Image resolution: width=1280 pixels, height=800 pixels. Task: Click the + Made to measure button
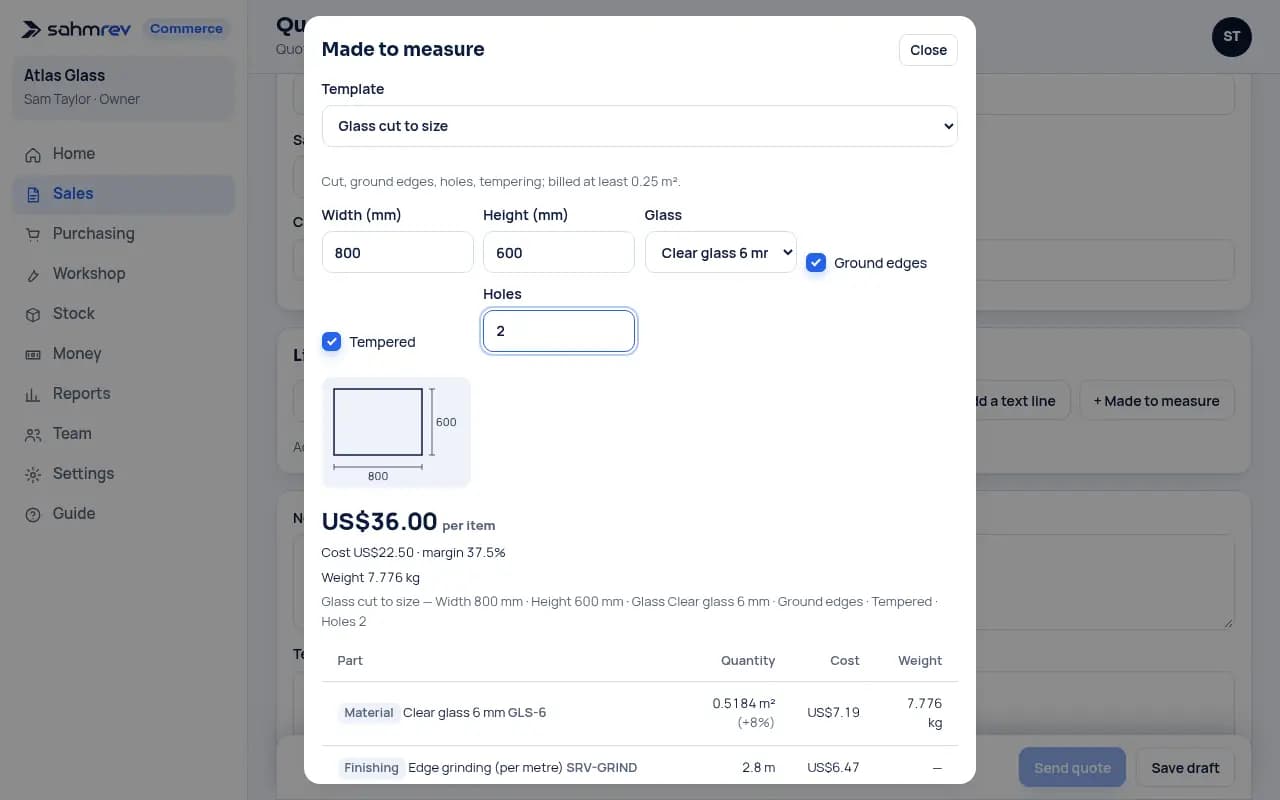[1157, 401]
